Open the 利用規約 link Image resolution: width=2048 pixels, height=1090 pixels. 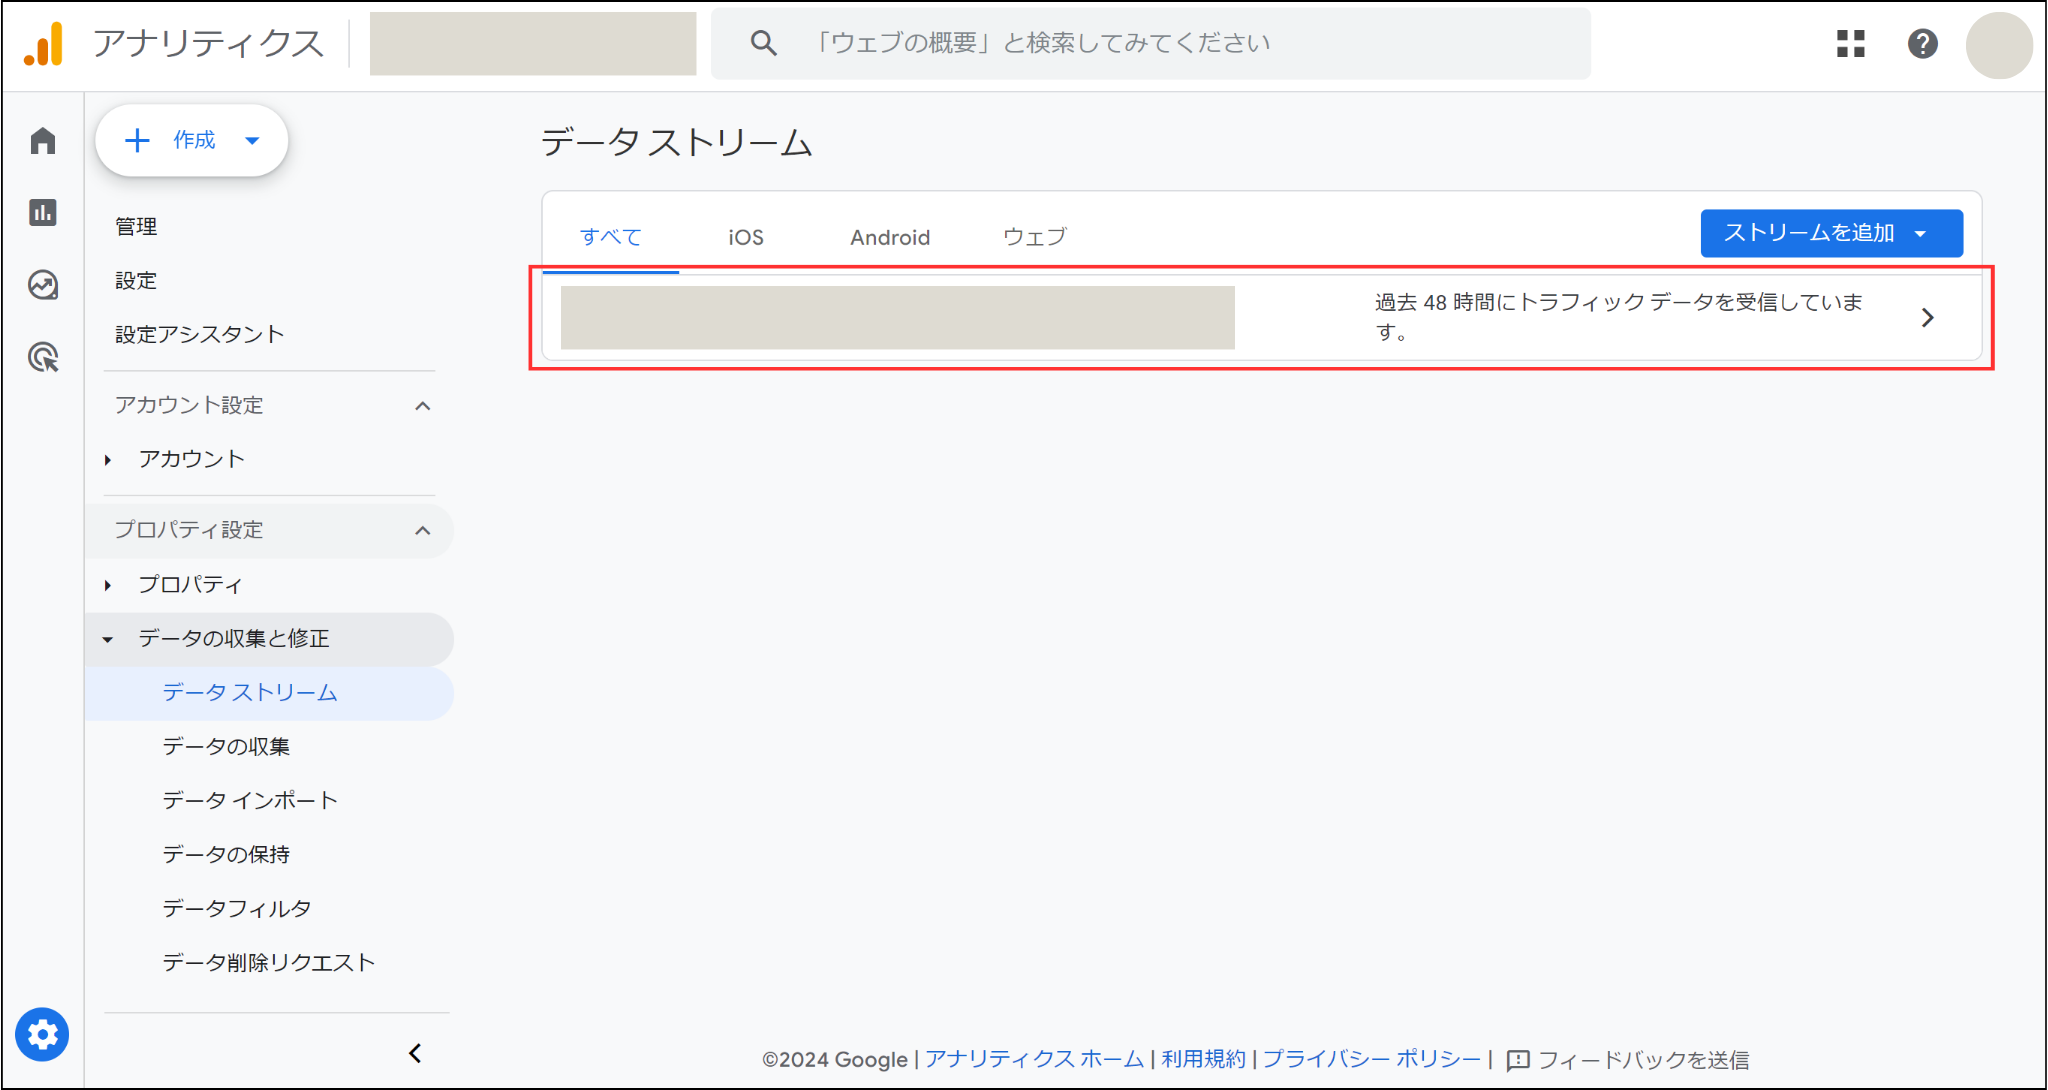pos(1204,1060)
